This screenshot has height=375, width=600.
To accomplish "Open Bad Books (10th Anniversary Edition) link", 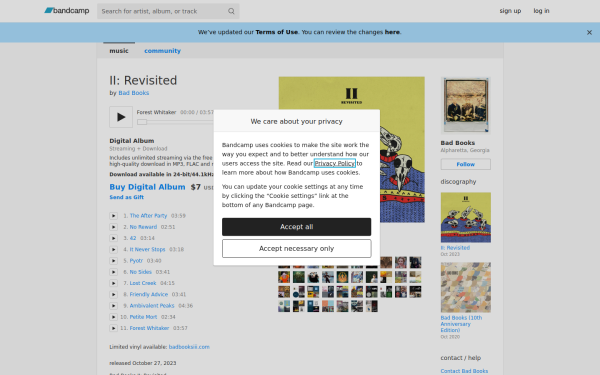I will (x=461, y=324).
